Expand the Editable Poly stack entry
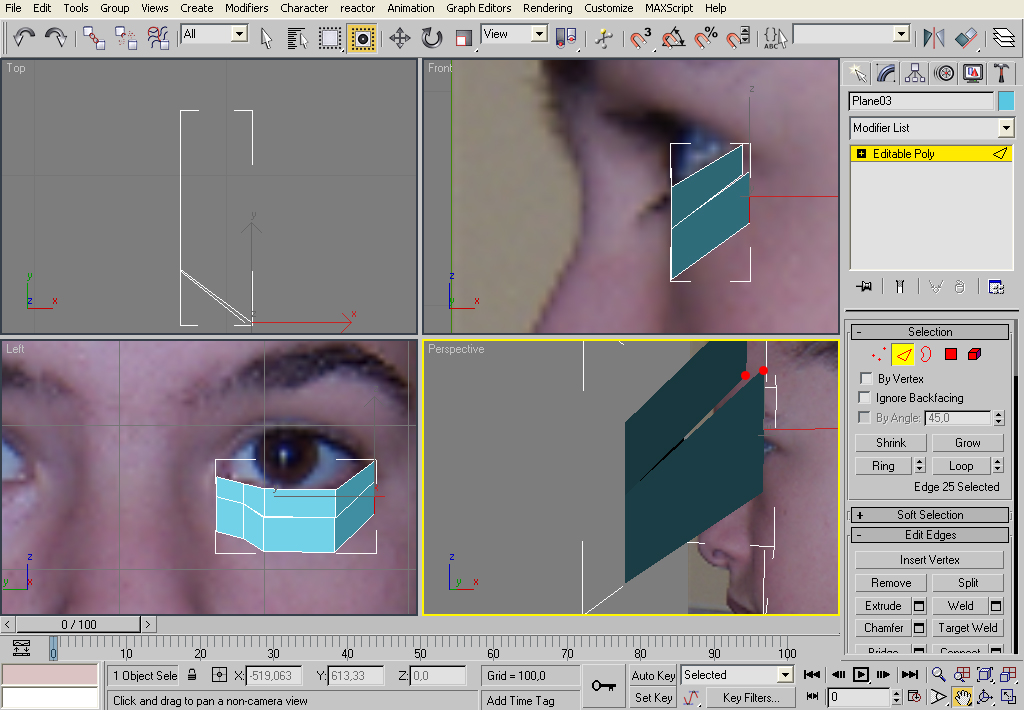The height and width of the screenshot is (710, 1024). click(x=861, y=153)
